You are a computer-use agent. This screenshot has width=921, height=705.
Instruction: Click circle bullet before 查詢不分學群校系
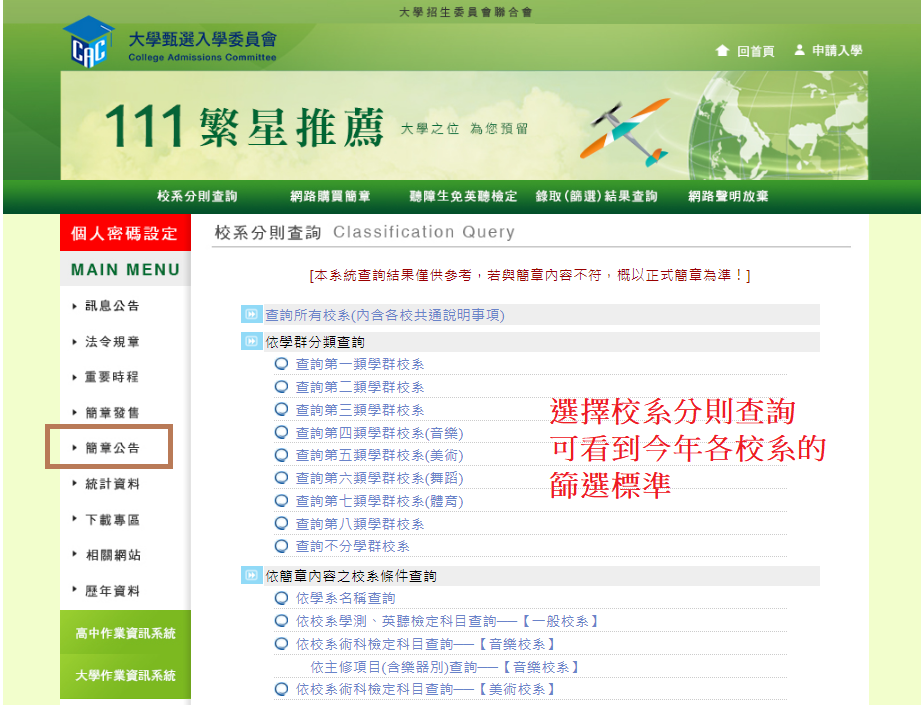pyautogui.click(x=281, y=546)
